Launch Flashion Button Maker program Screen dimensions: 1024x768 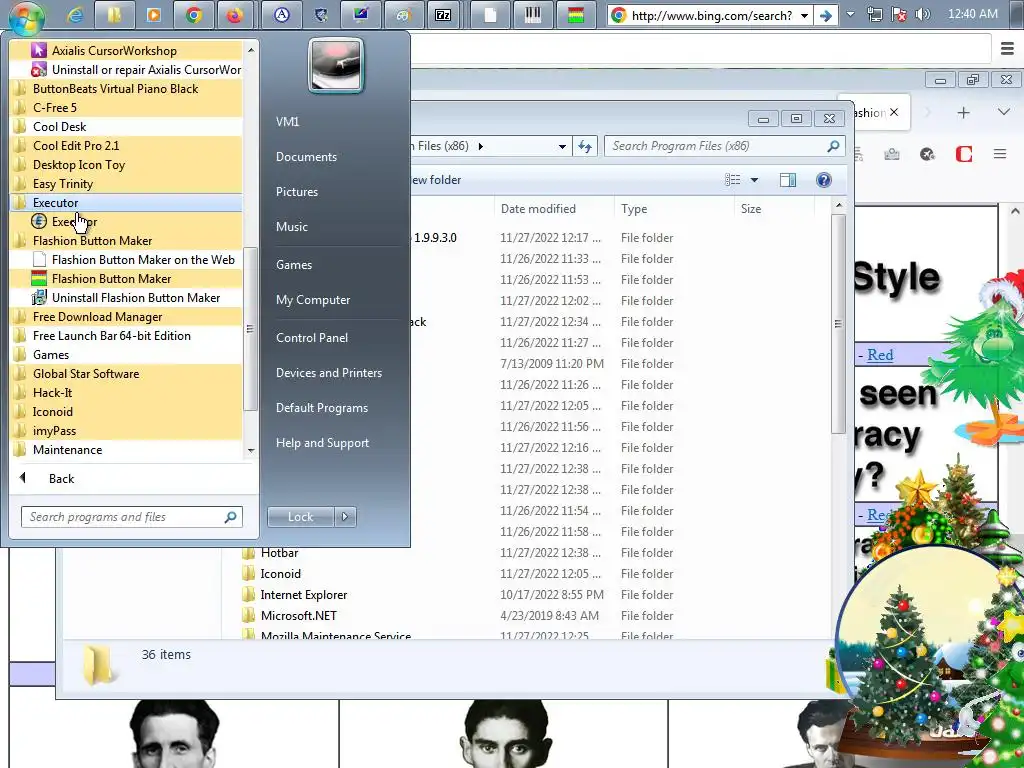point(126,278)
